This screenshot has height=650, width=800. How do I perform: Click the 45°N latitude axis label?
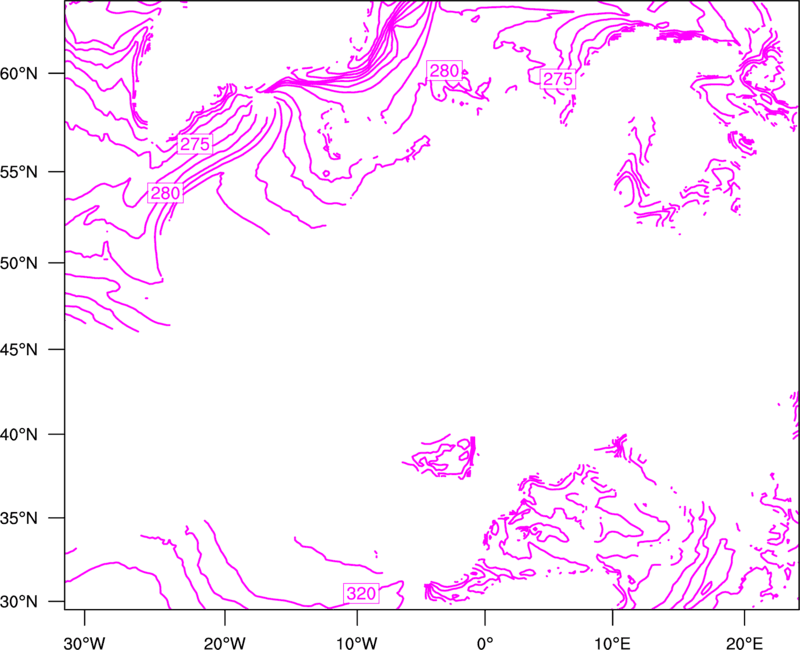pyautogui.click(x=19, y=350)
